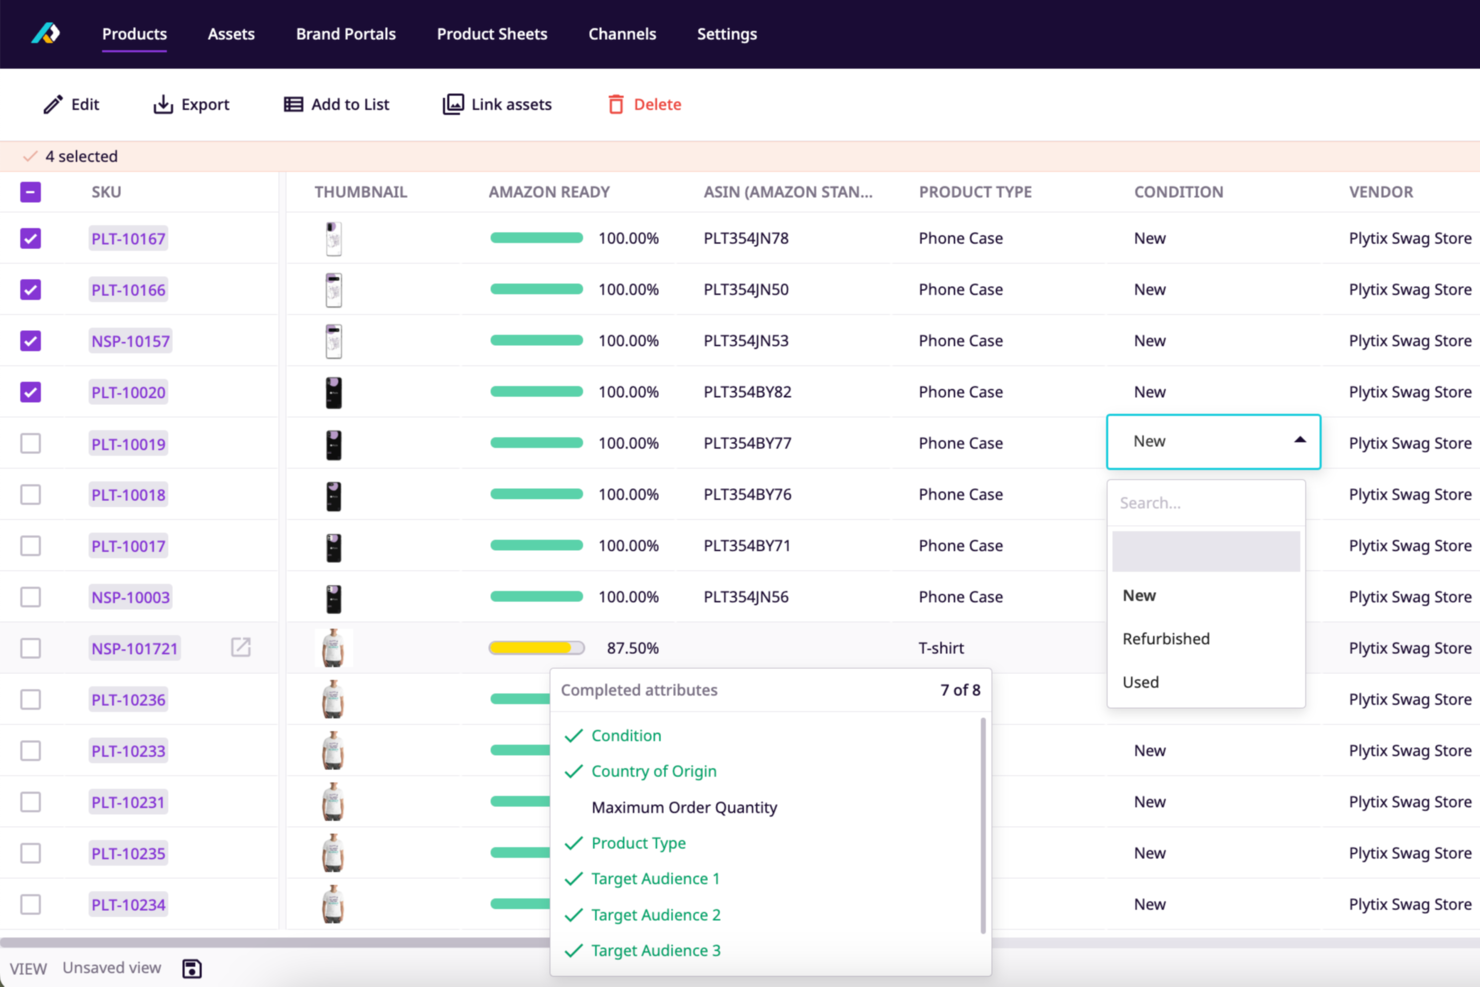Toggle the select-all header checkbox
Viewport: 1480px width, 987px height.
click(31, 192)
